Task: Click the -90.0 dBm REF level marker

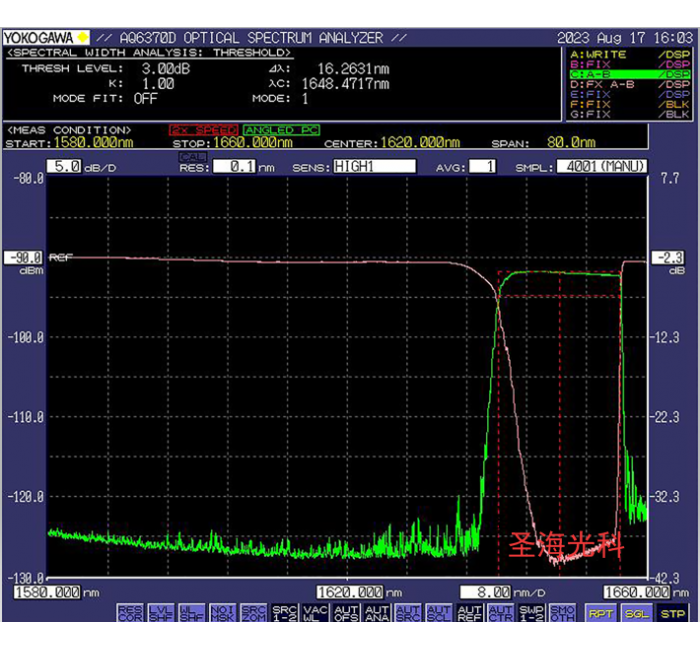Action: point(24,257)
